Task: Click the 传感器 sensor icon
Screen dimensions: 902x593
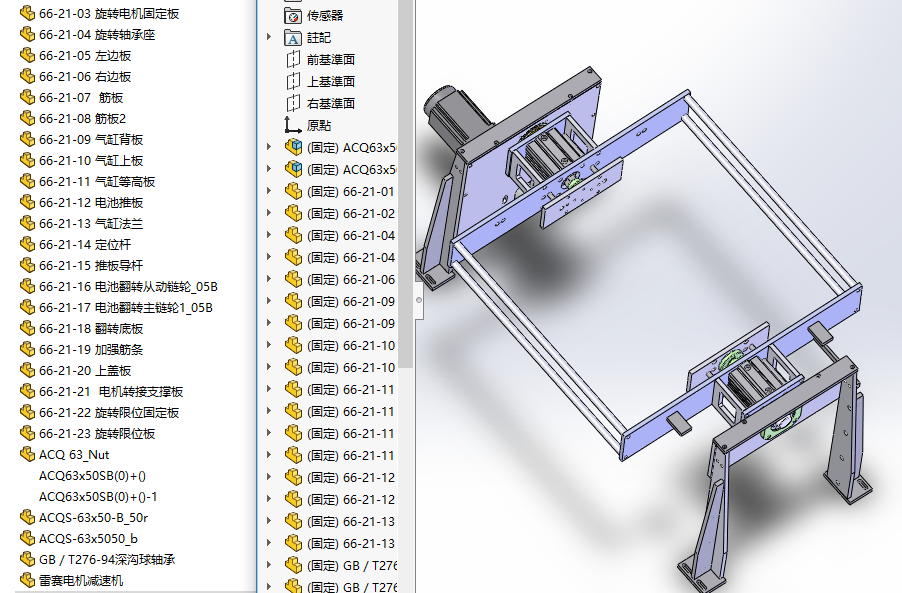Action: 293,16
